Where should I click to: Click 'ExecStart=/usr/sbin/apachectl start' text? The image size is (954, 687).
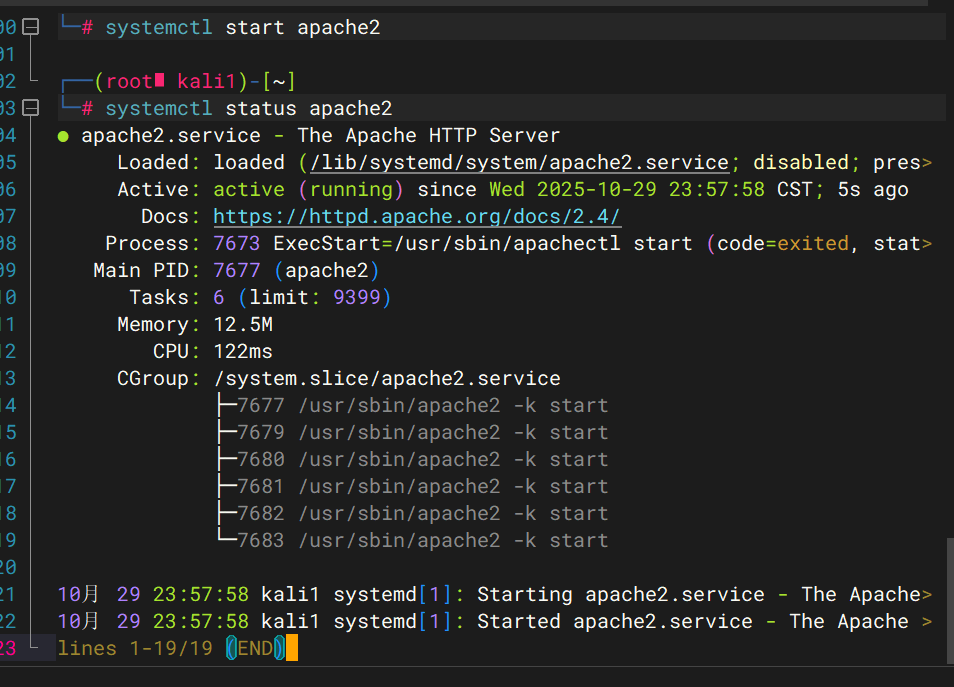(x=483, y=243)
